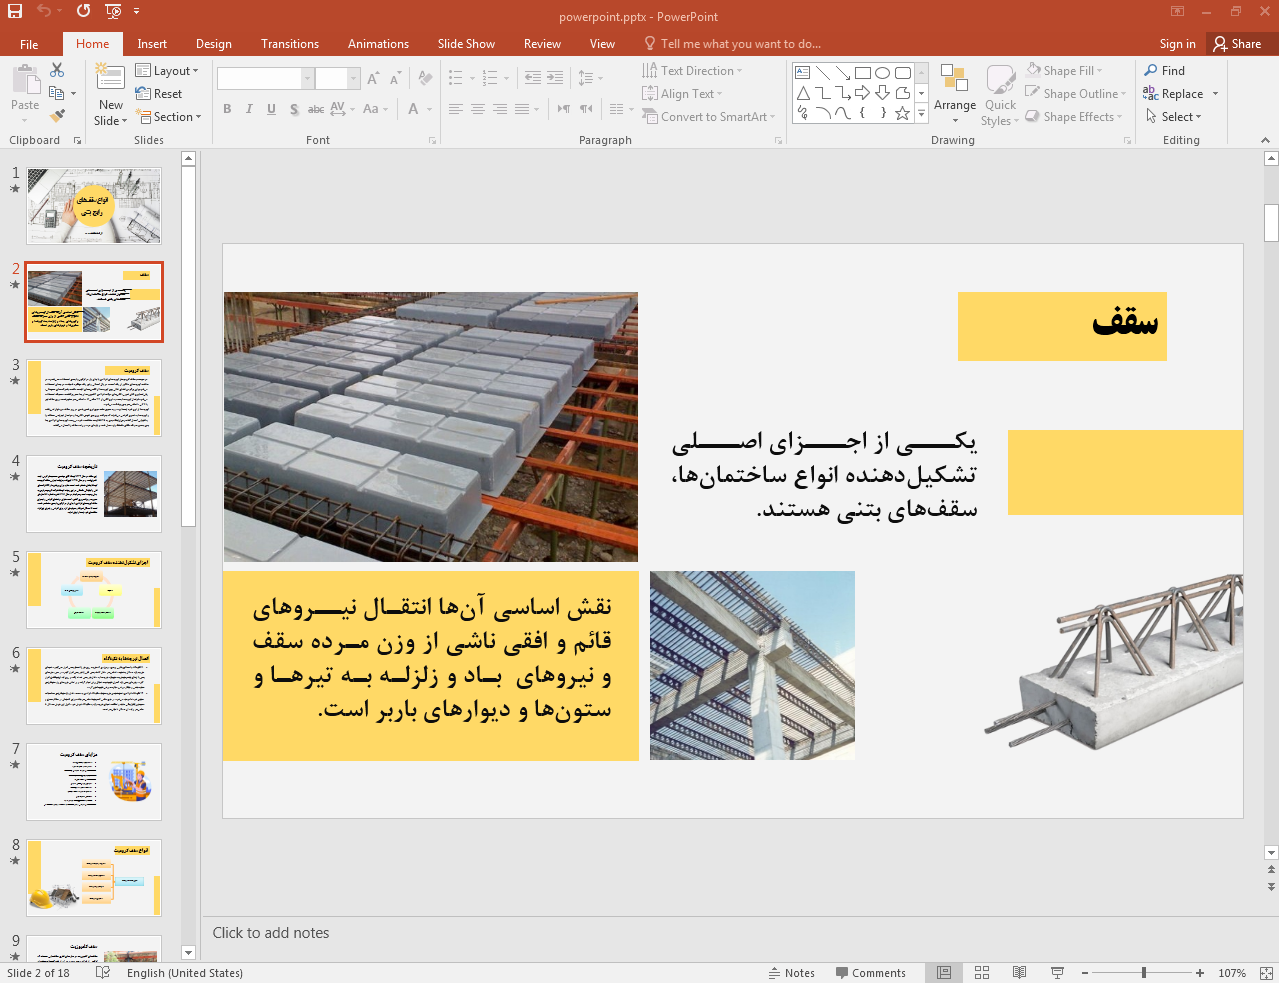Start the Slide Show from status bar icon

pyautogui.click(x=1057, y=973)
